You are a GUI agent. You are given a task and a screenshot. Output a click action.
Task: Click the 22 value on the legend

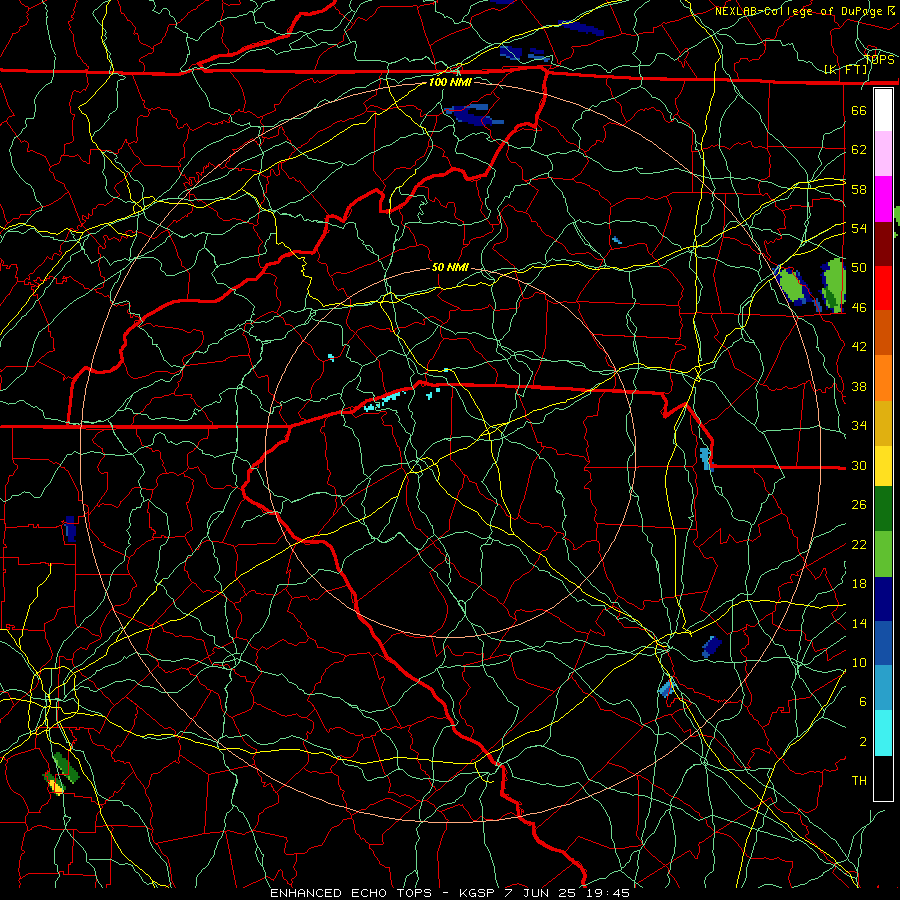[859, 544]
